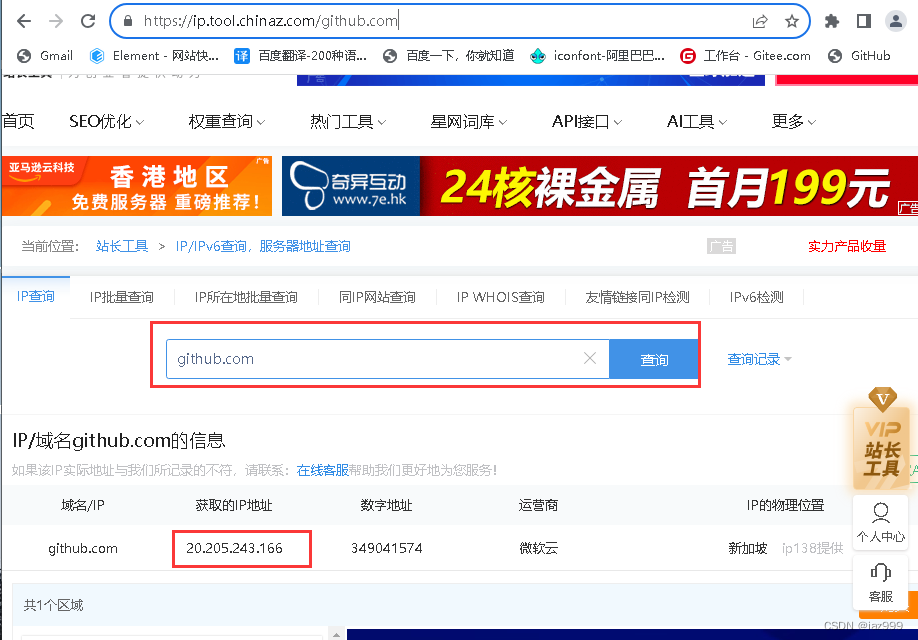
Task: Open the 24核裸金属 ad banner
Action: pyautogui.click(x=600, y=186)
